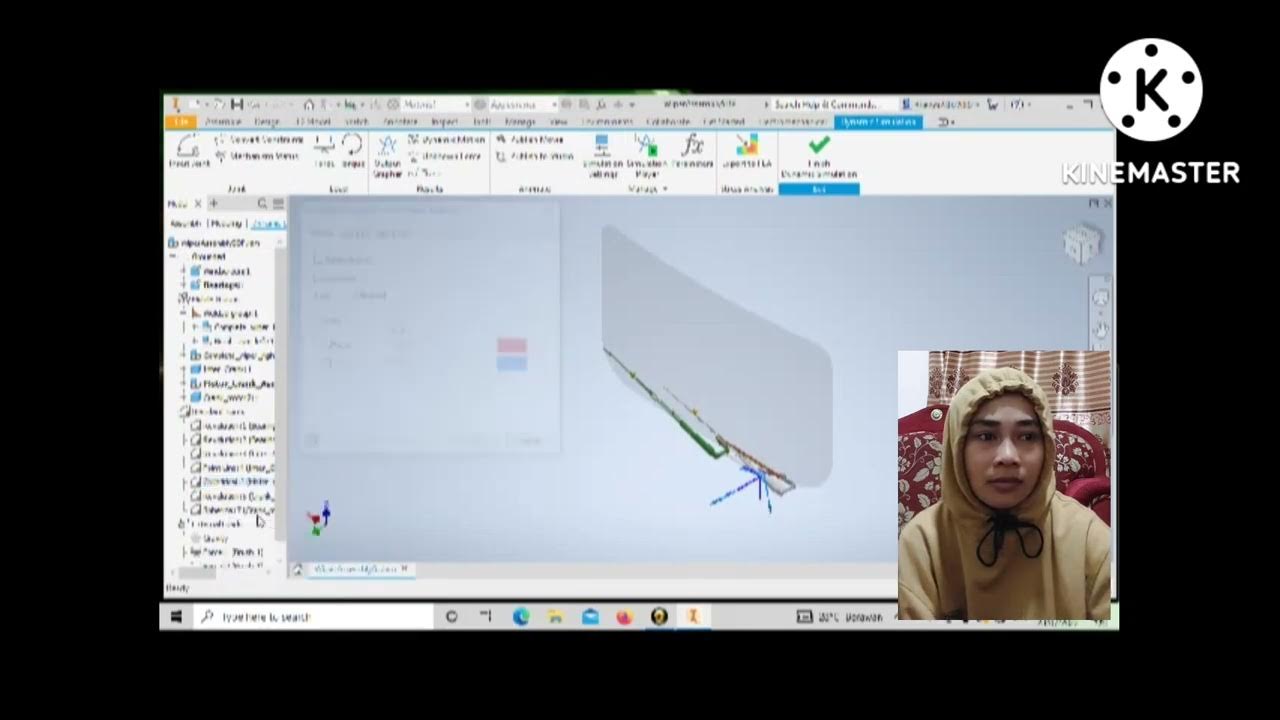Viewport: 1280px width, 720px height.
Task: Click the Save icon in quick access toolbar
Action: point(237,104)
